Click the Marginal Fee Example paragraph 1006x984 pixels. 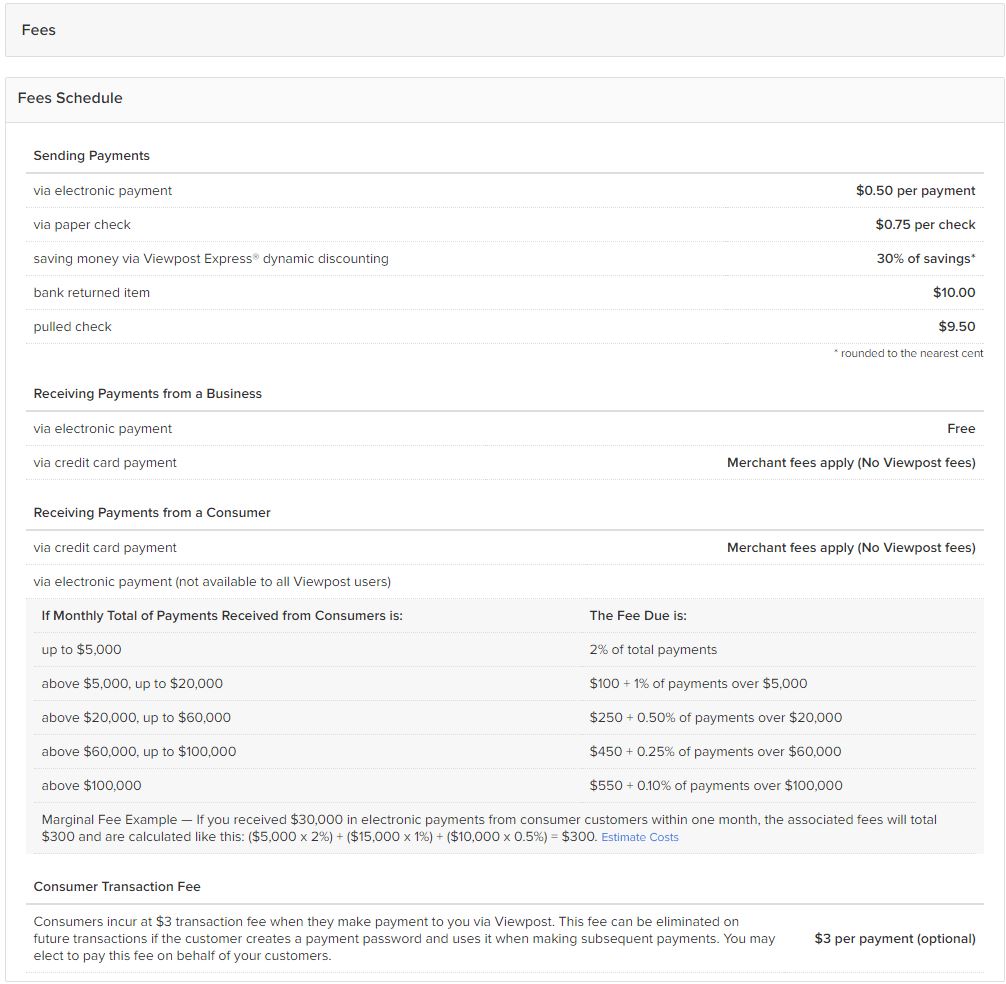(x=488, y=826)
